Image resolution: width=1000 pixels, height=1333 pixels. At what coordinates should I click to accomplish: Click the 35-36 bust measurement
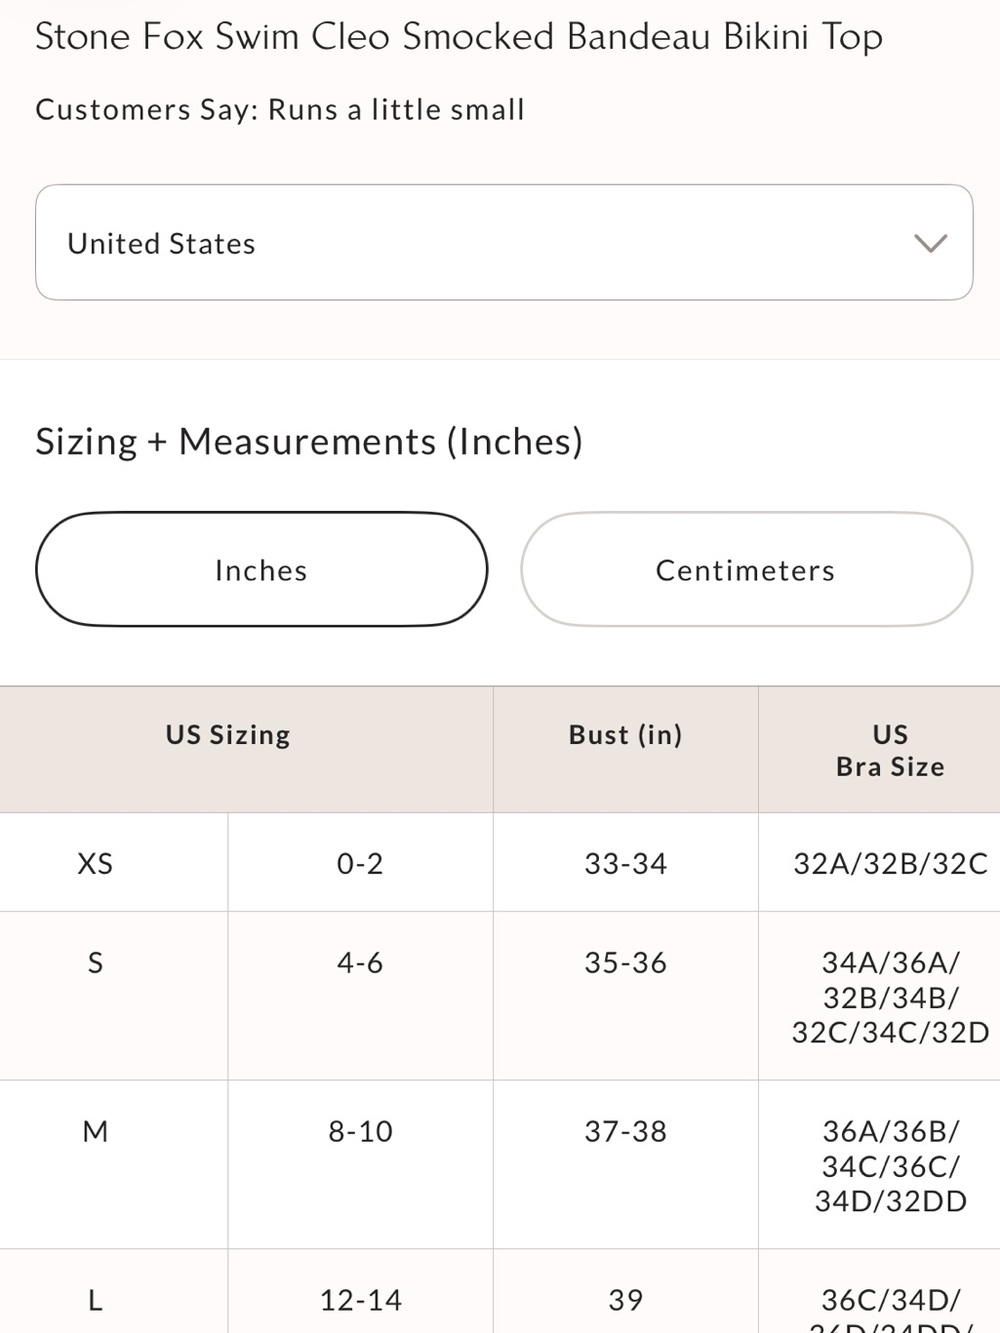tap(625, 963)
